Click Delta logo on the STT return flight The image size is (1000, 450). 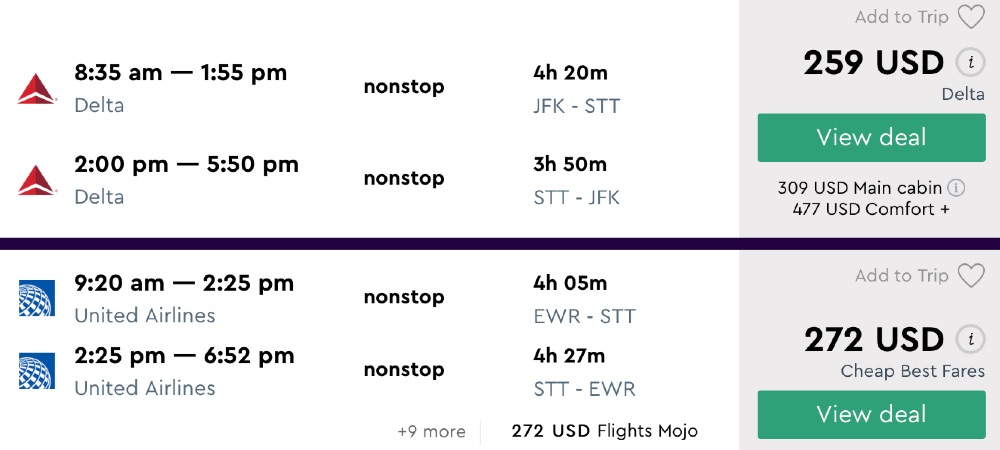click(37, 179)
